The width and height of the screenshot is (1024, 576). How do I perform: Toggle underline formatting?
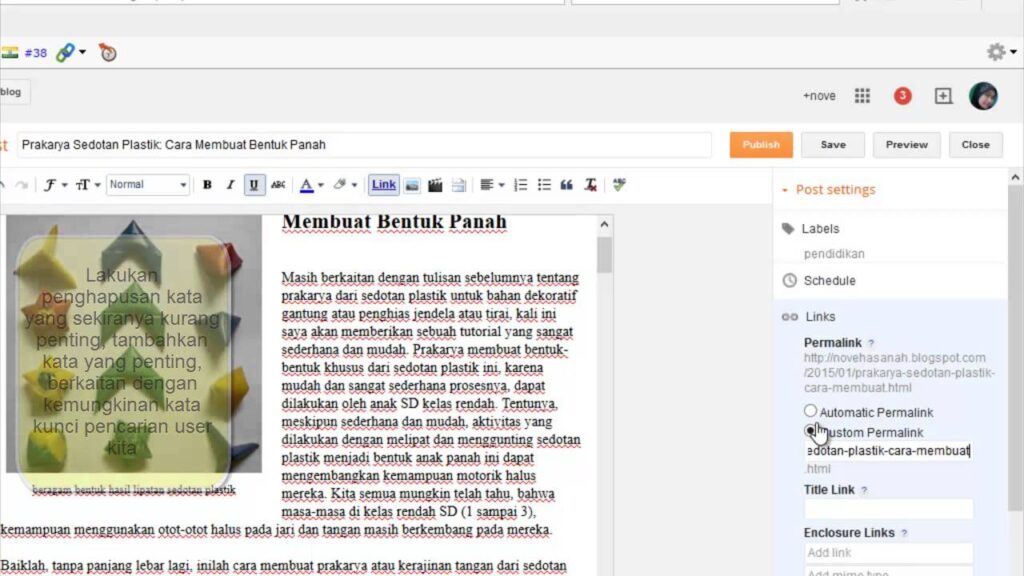click(254, 185)
